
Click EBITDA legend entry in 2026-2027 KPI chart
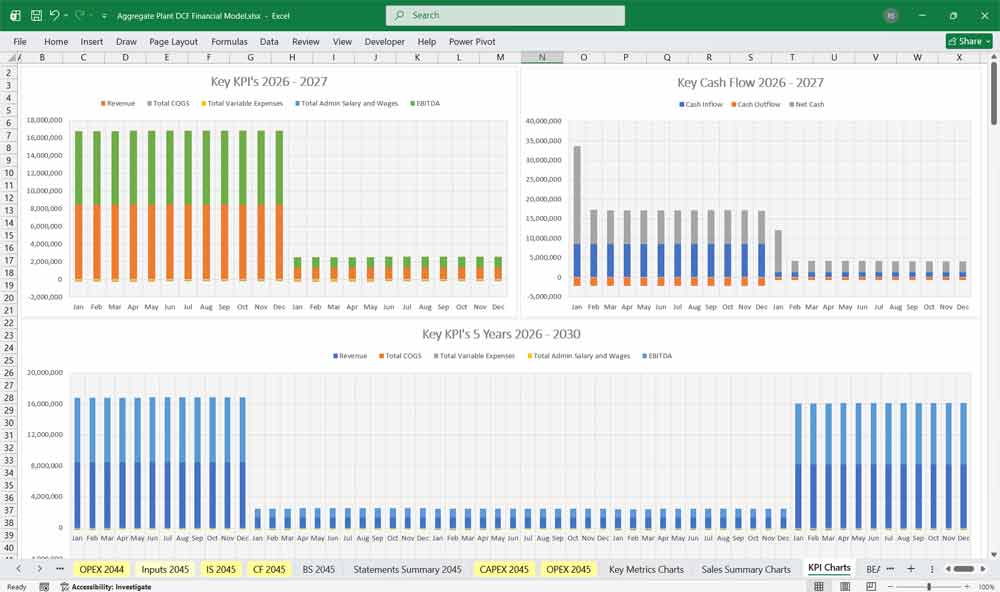pos(425,103)
